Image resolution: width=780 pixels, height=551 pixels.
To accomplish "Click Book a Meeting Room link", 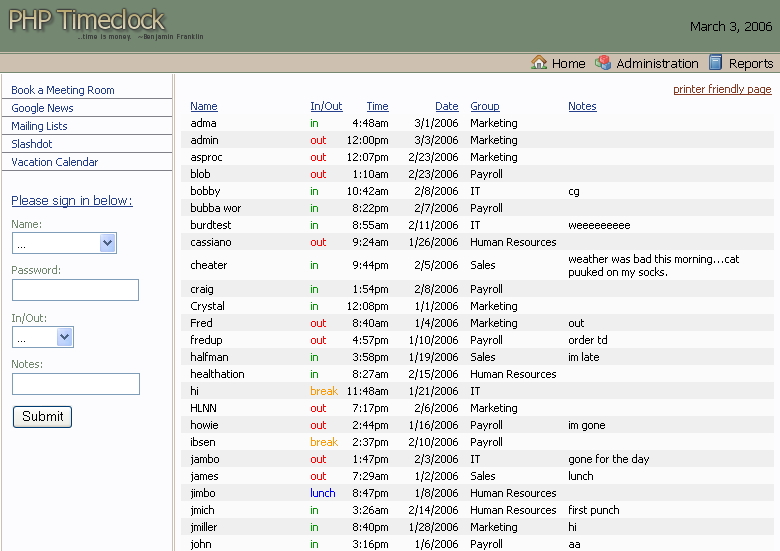I will pos(63,90).
